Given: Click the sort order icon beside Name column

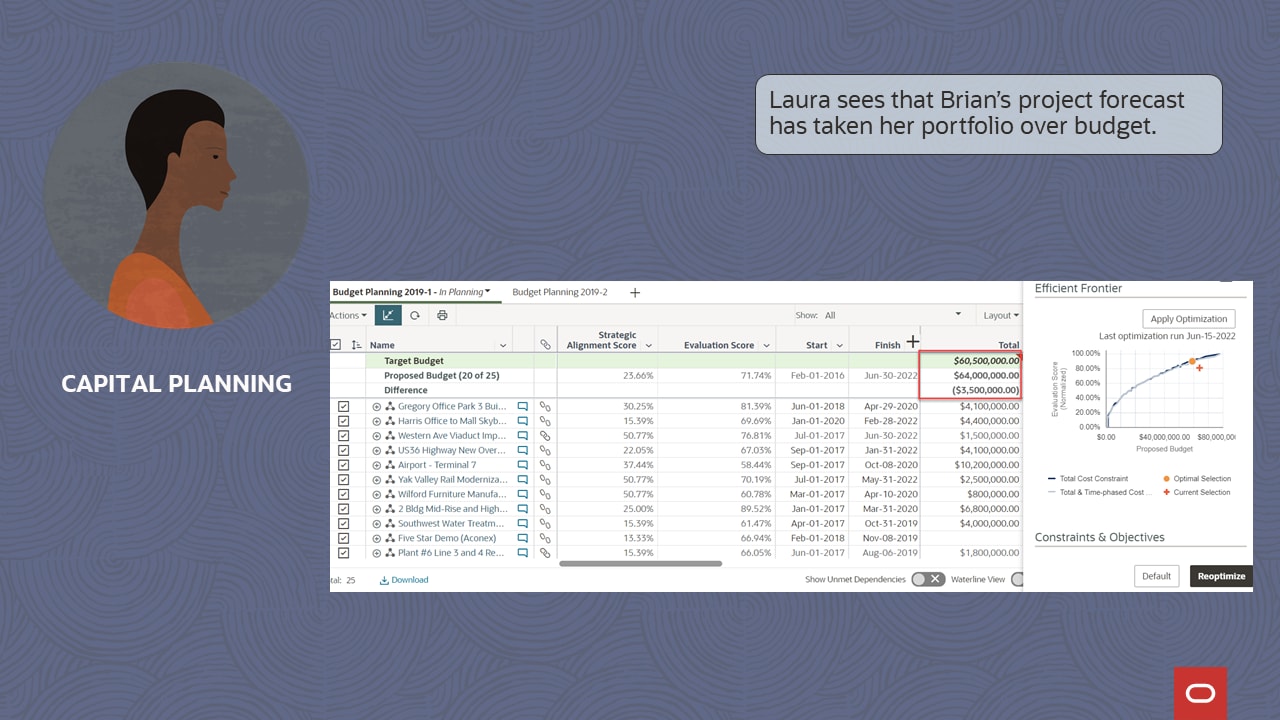Looking at the screenshot, I should coord(357,345).
